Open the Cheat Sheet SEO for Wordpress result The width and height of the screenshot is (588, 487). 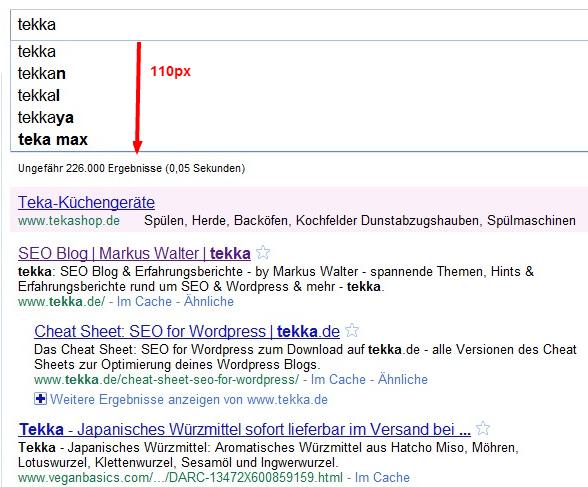tap(187, 331)
